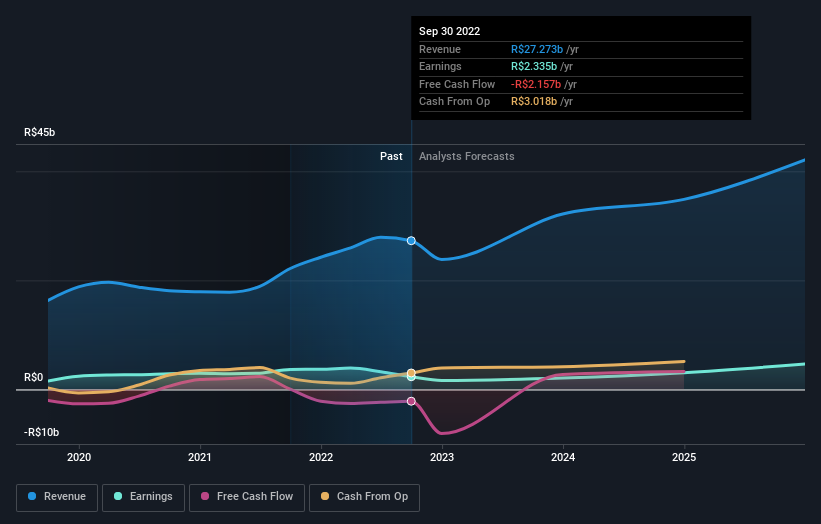
Task: Click the Past section label
Action: pyautogui.click(x=391, y=156)
